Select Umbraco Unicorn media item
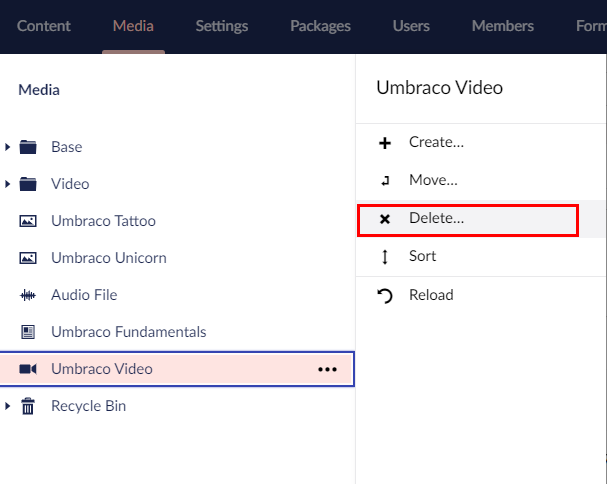This screenshot has width=607, height=484. point(109,258)
